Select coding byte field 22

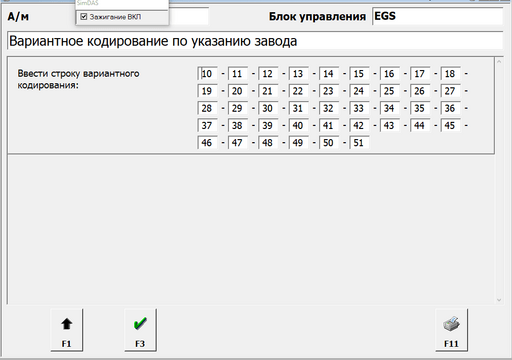pyautogui.click(x=298, y=91)
